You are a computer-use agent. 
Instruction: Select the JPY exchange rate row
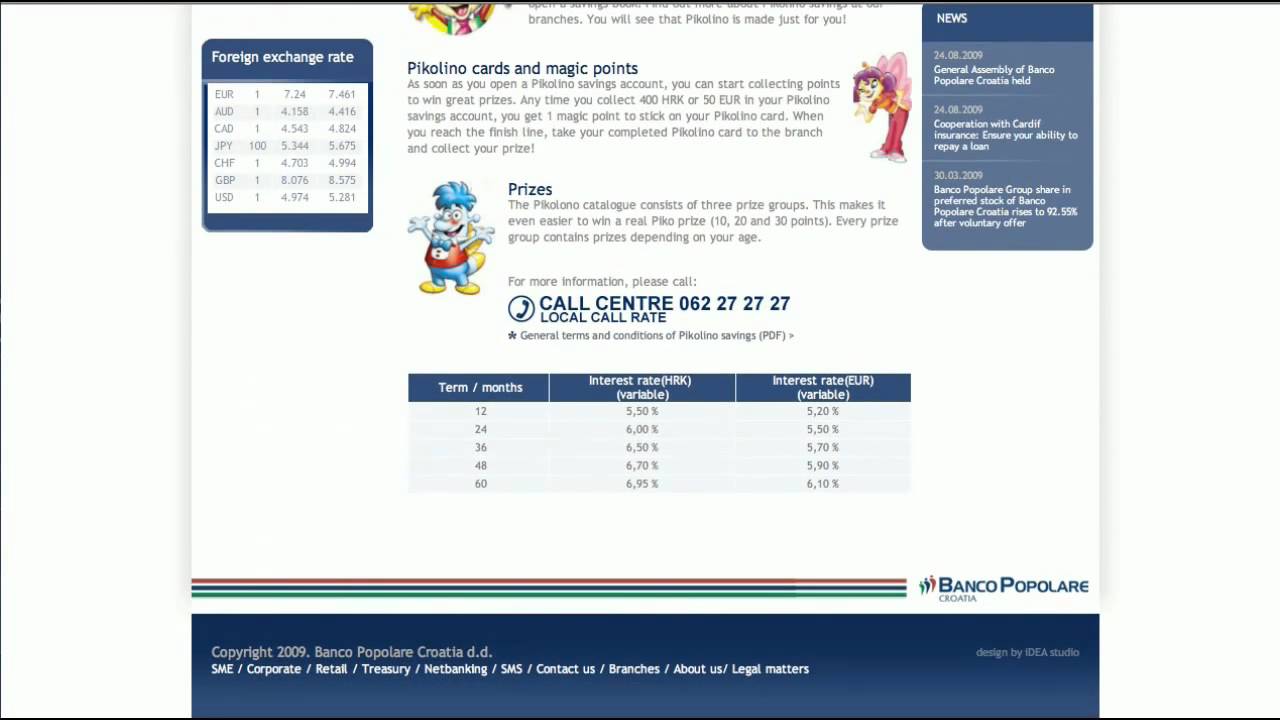286,146
